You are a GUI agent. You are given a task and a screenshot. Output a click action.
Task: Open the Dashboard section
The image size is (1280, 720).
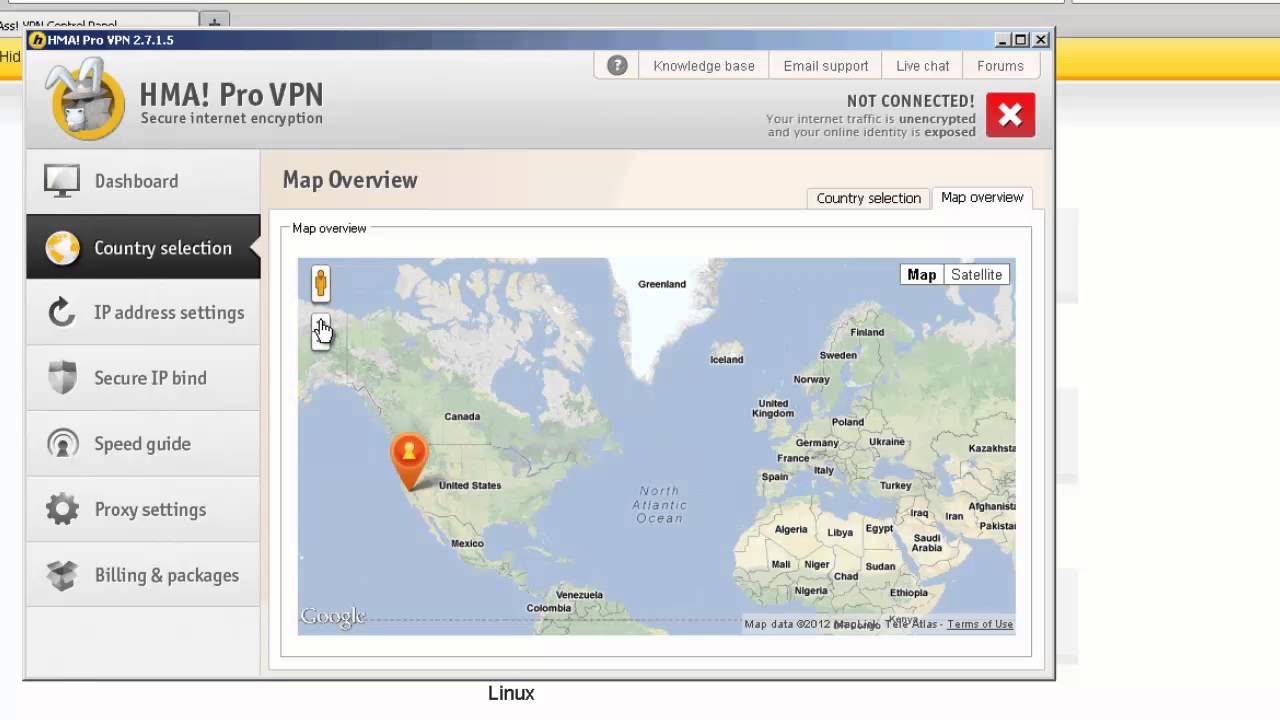143,181
